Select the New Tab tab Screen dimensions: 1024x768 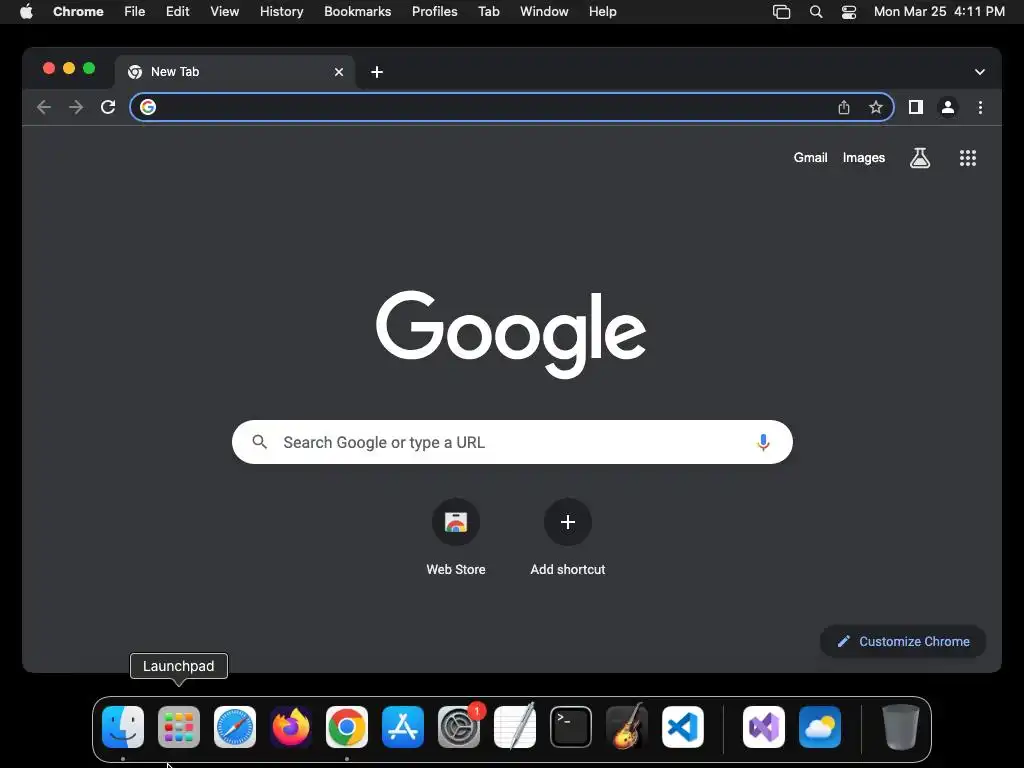pos(234,72)
